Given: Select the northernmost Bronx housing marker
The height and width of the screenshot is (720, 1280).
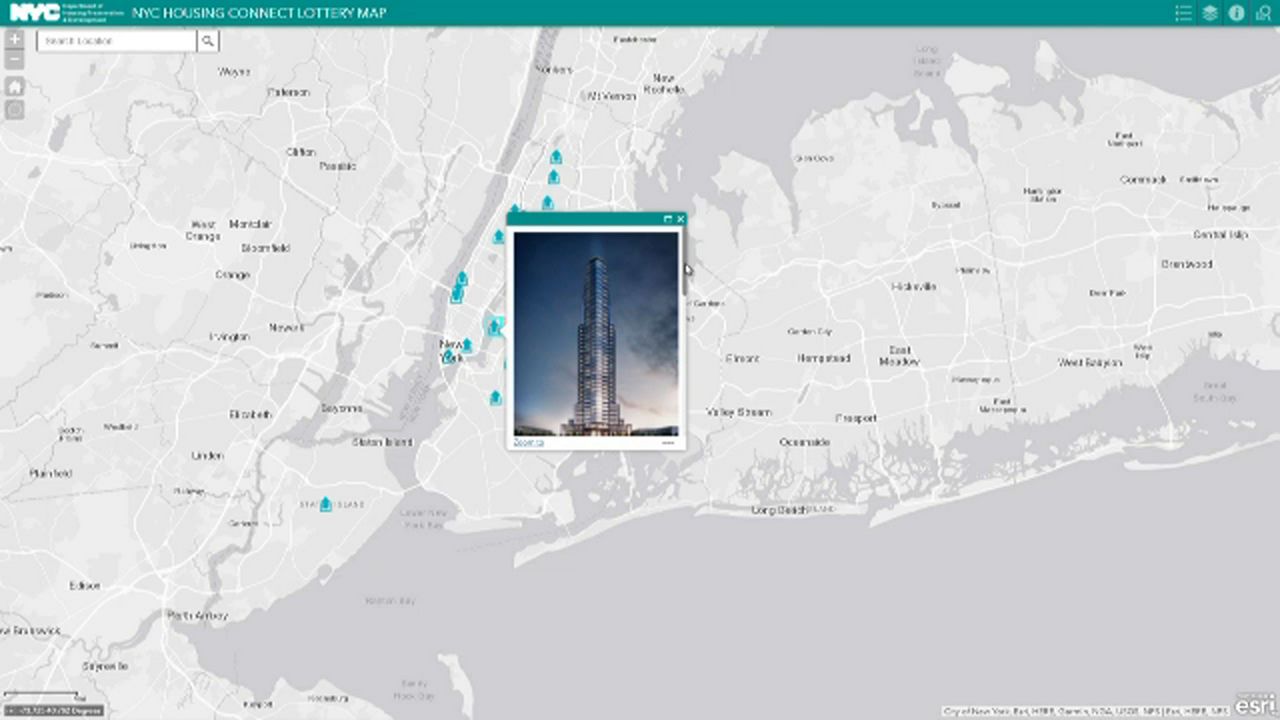Looking at the screenshot, I should [x=556, y=157].
